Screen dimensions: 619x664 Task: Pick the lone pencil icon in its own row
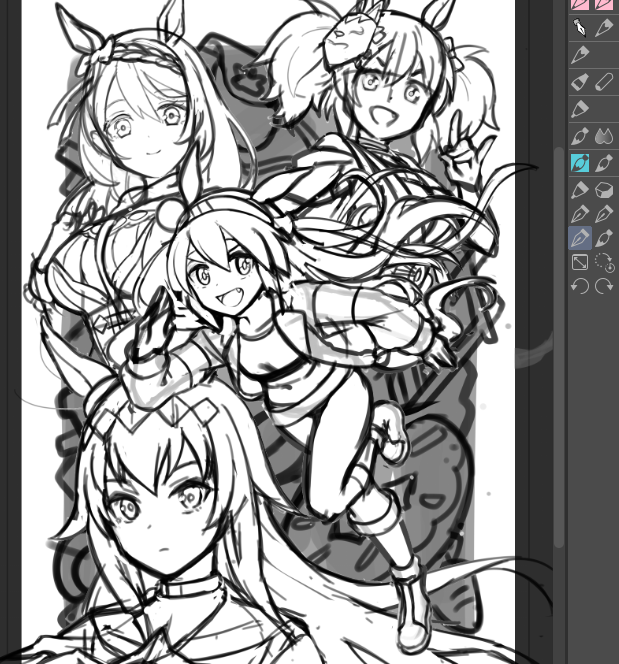click(x=580, y=55)
